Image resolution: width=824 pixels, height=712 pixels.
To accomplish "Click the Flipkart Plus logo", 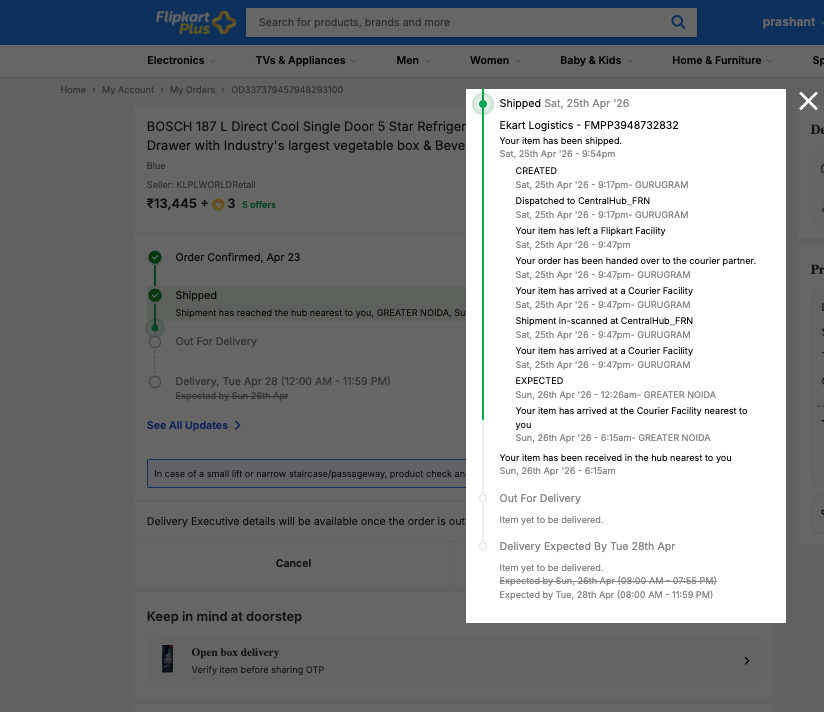I will click(x=195, y=22).
